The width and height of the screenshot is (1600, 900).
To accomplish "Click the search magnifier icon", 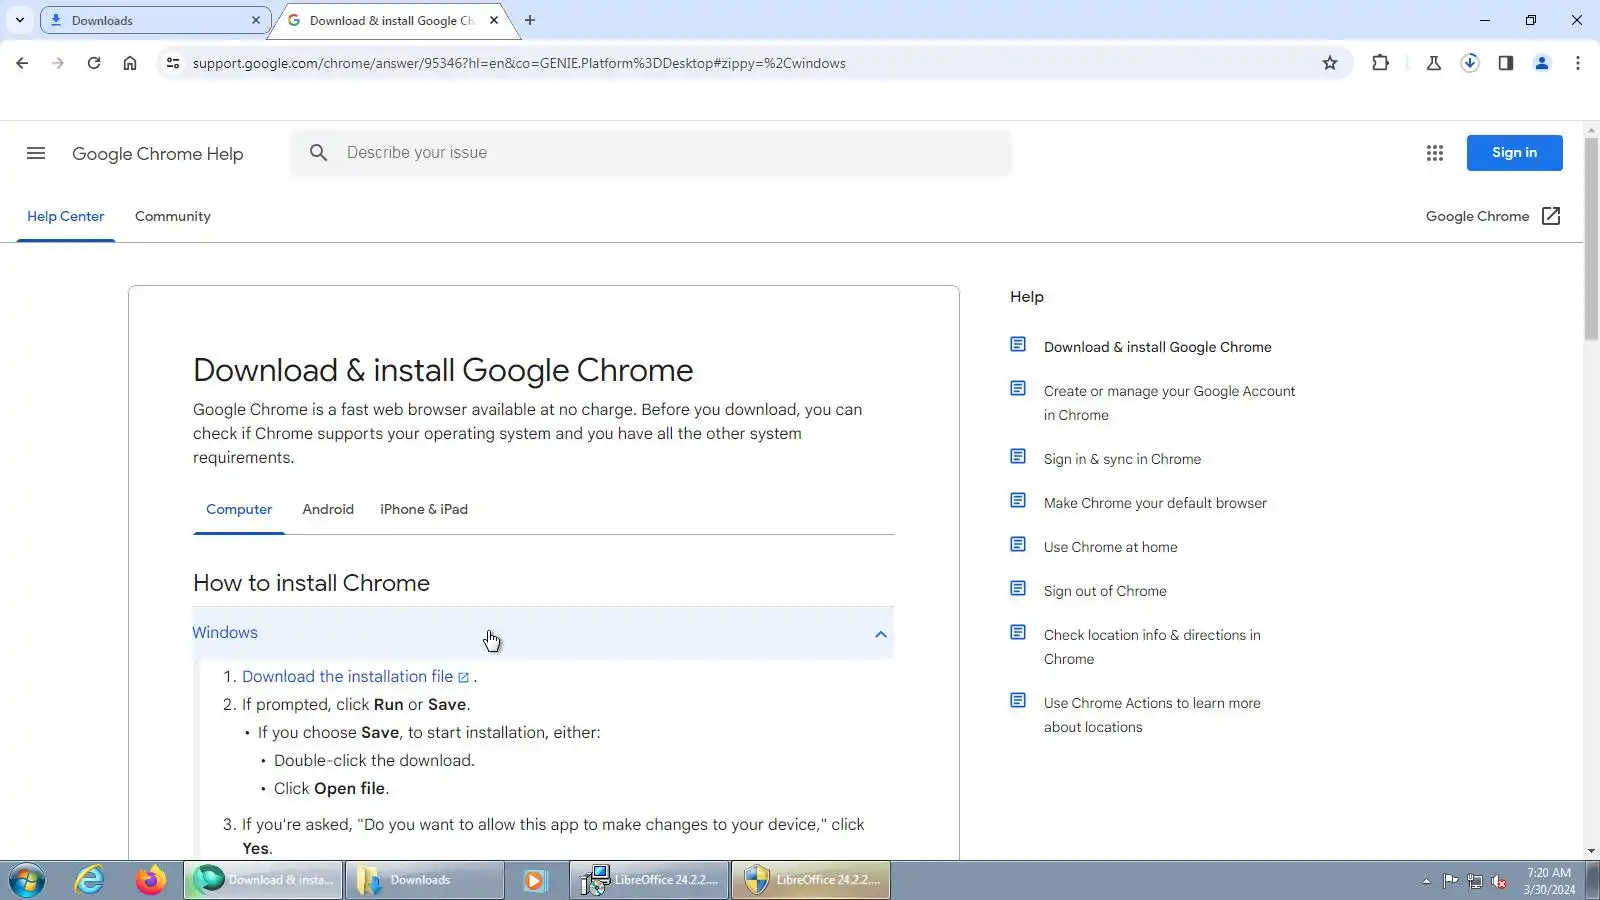I will click(x=318, y=153).
